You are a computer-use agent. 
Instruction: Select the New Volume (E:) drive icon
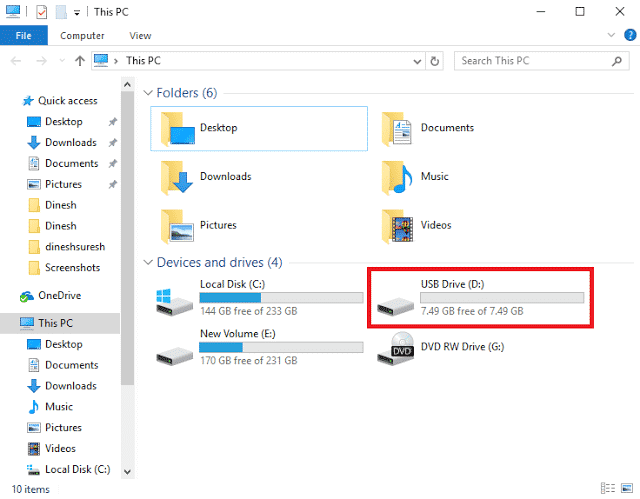[x=174, y=356]
